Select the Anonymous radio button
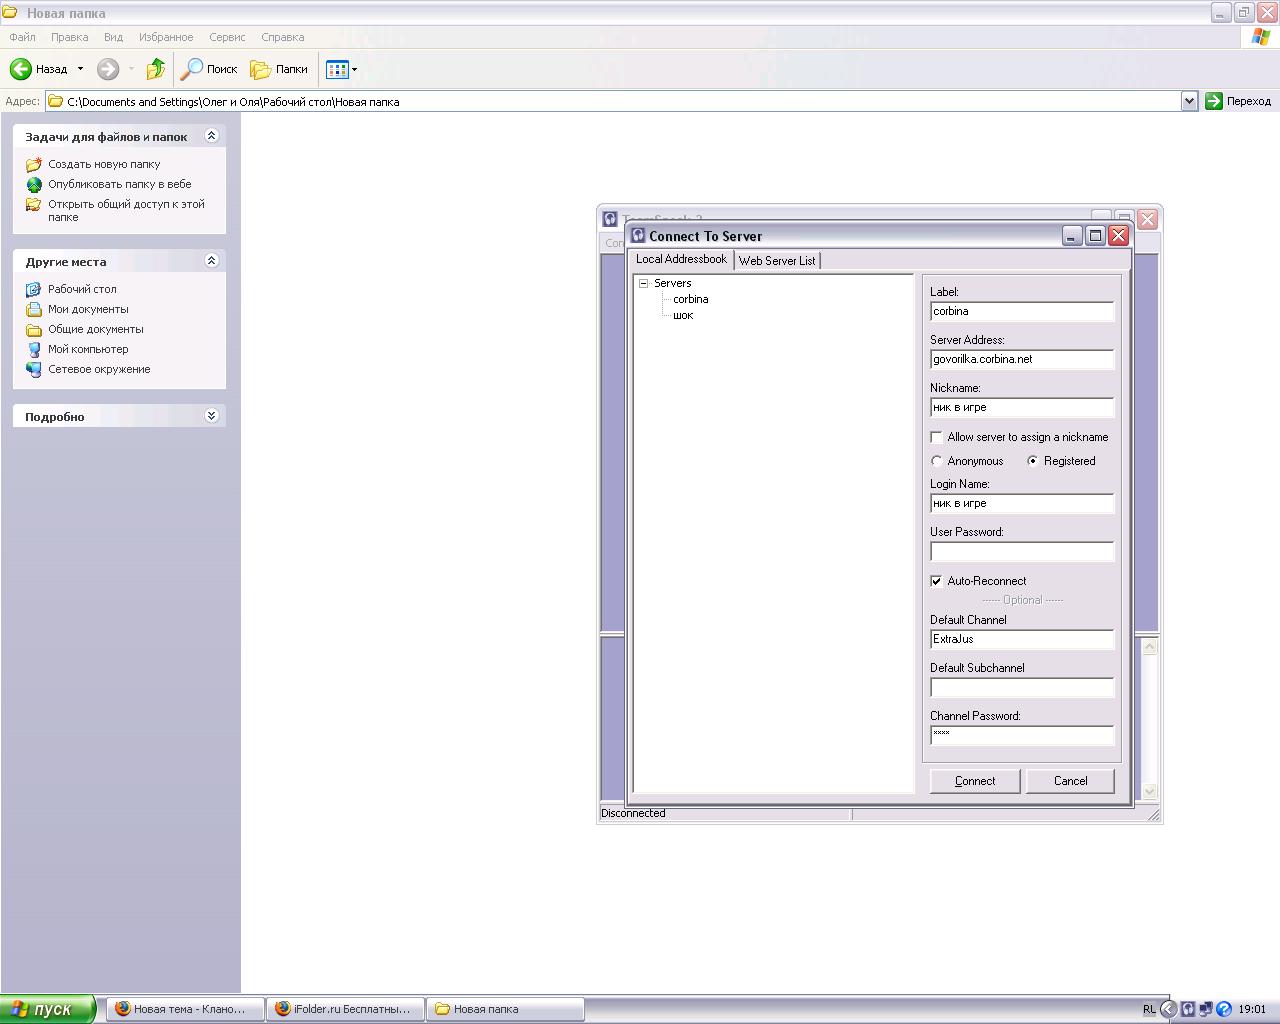Image resolution: width=1280 pixels, height=1024 pixels. click(x=936, y=461)
